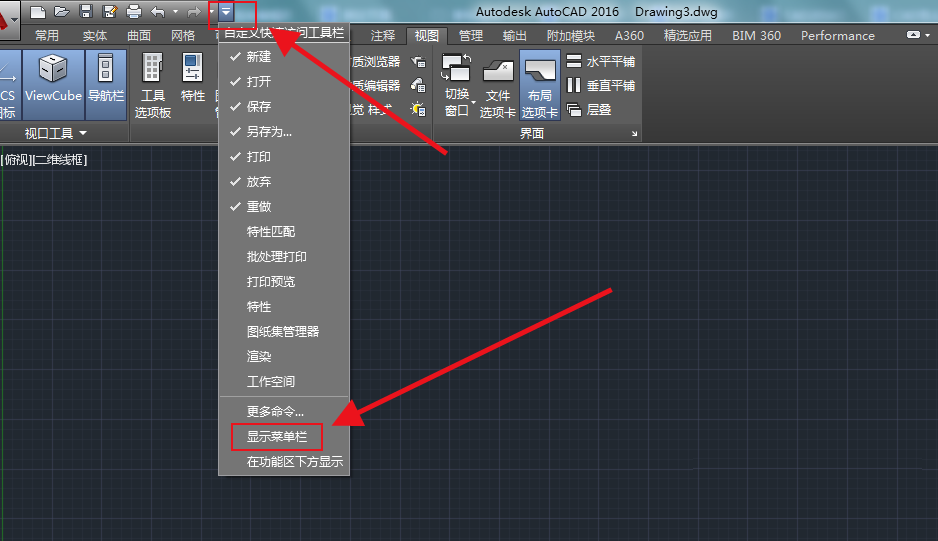Toggle the UCS icon button

9,84
